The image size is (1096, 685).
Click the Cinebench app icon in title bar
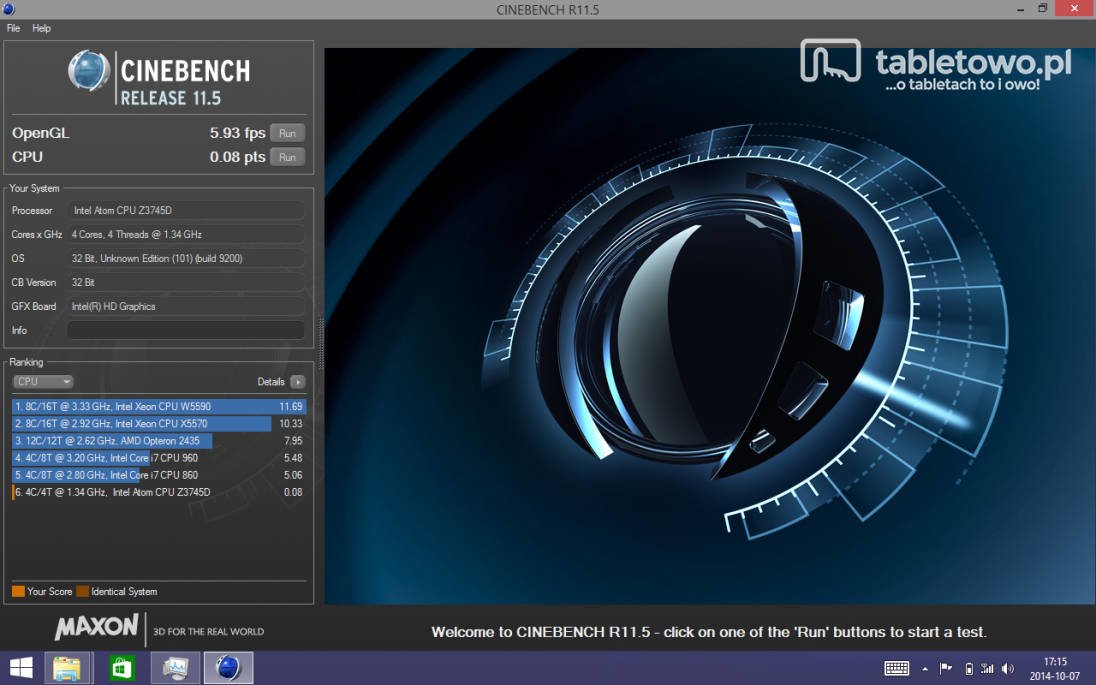[8, 9]
